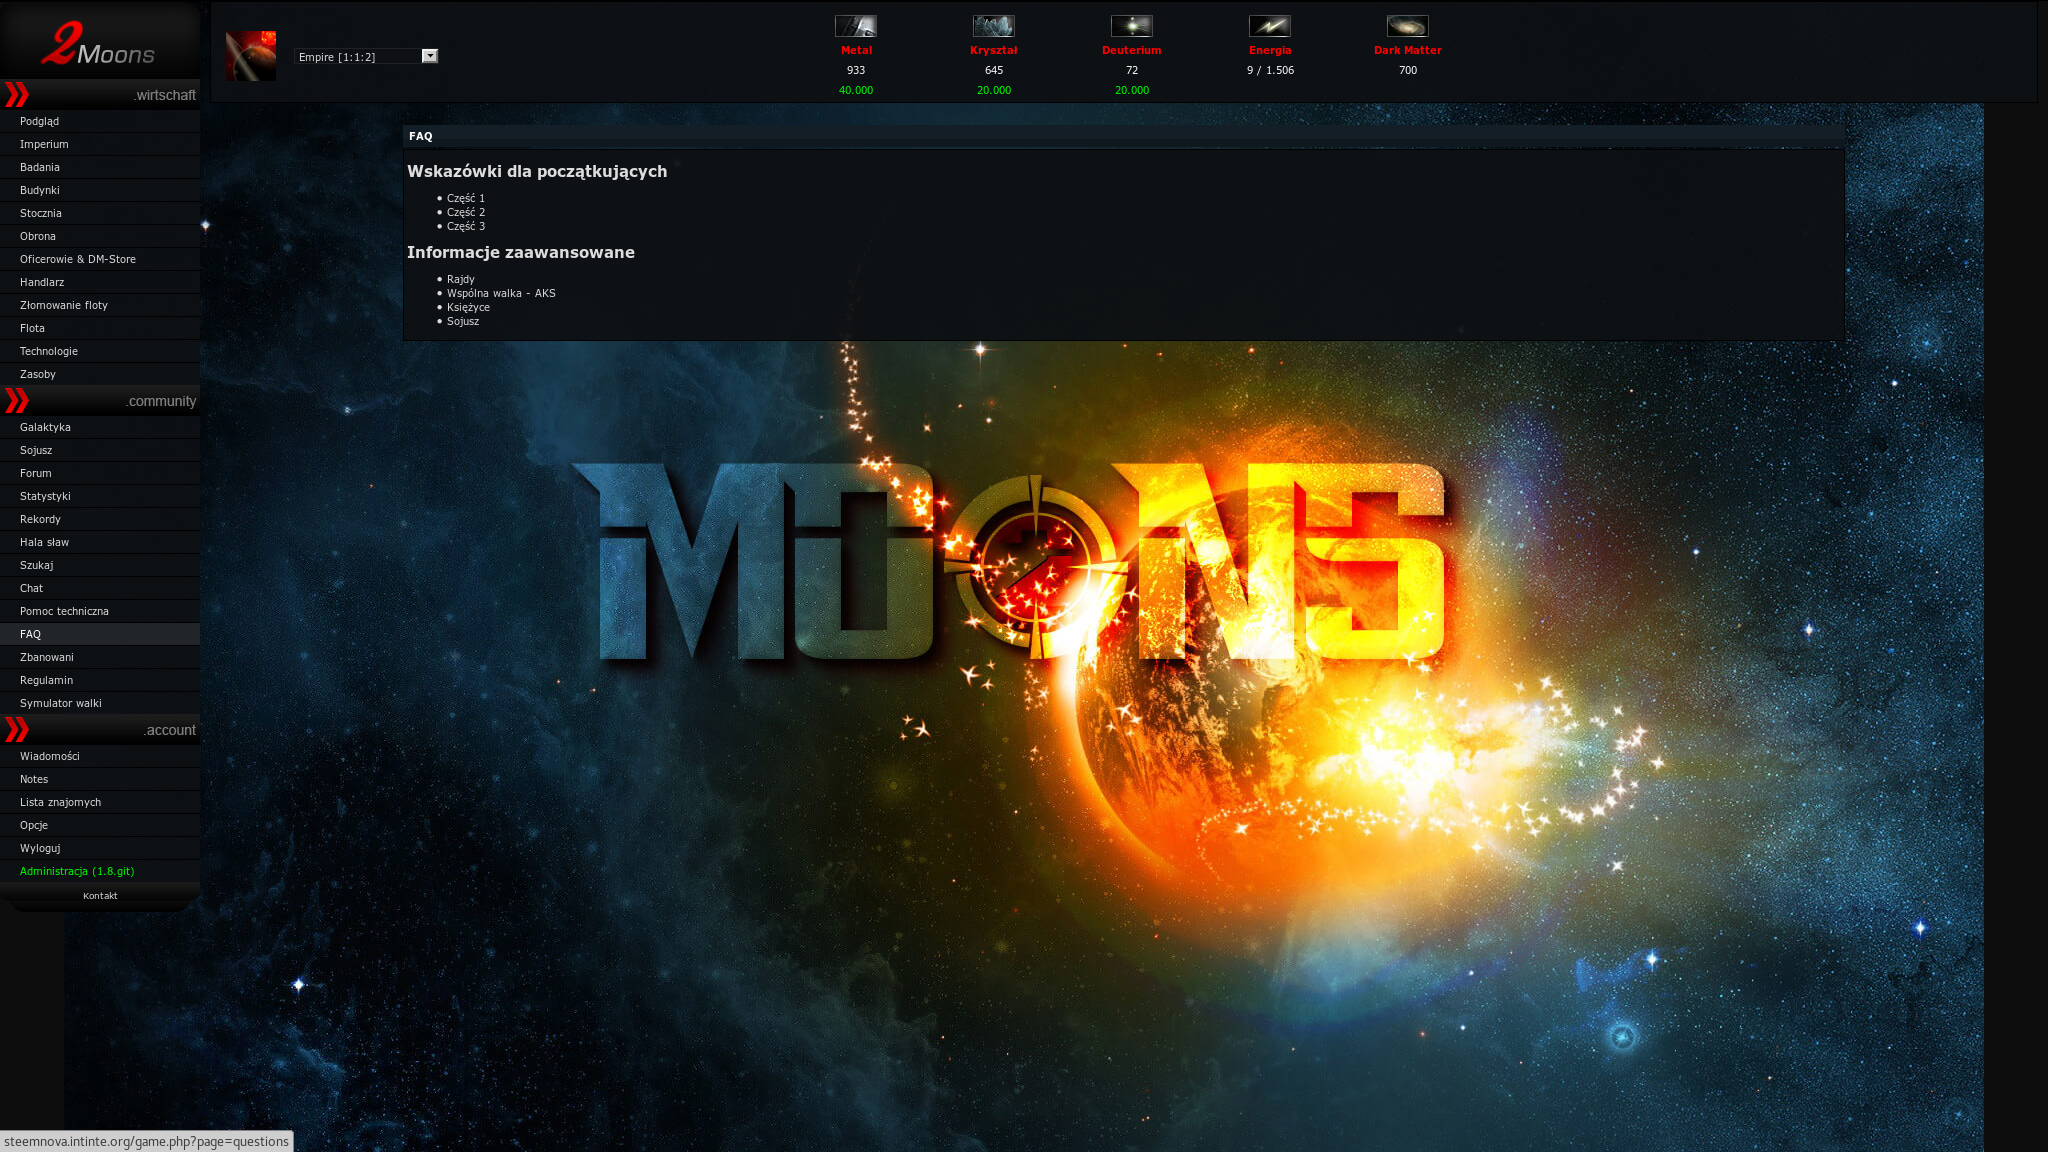Open Złomowanie floty page
Screen dimensions: 2048x1152
pyautogui.click(x=100, y=305)
